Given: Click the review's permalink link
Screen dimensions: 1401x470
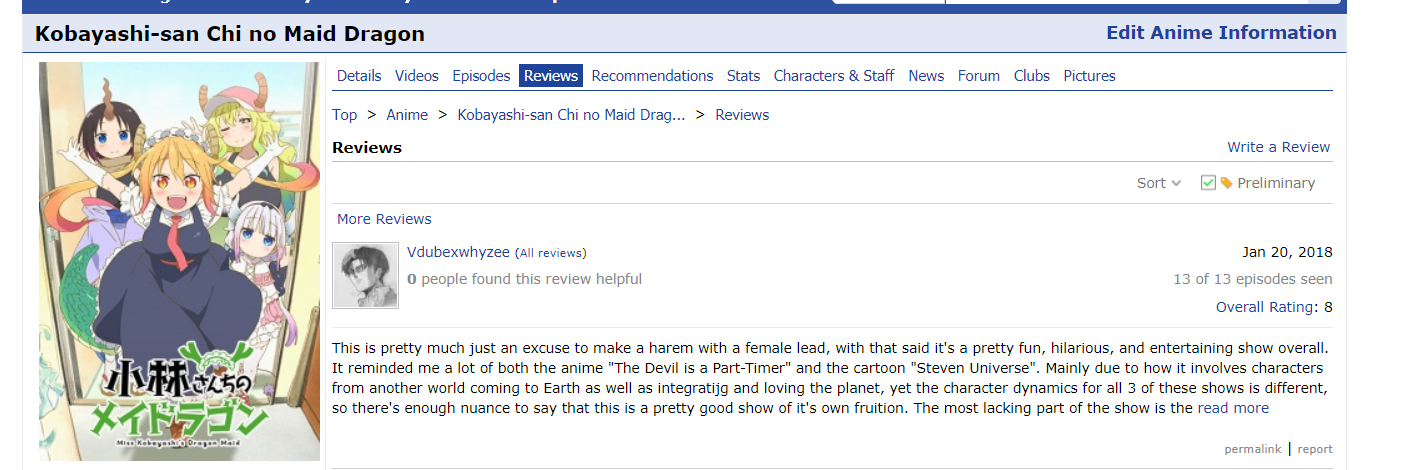Looking at the screenshot, I should pos(1252,449).
